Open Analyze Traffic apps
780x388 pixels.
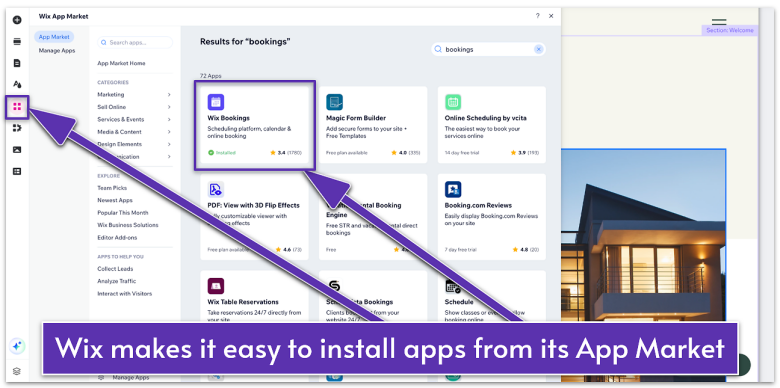pos(116,281)
